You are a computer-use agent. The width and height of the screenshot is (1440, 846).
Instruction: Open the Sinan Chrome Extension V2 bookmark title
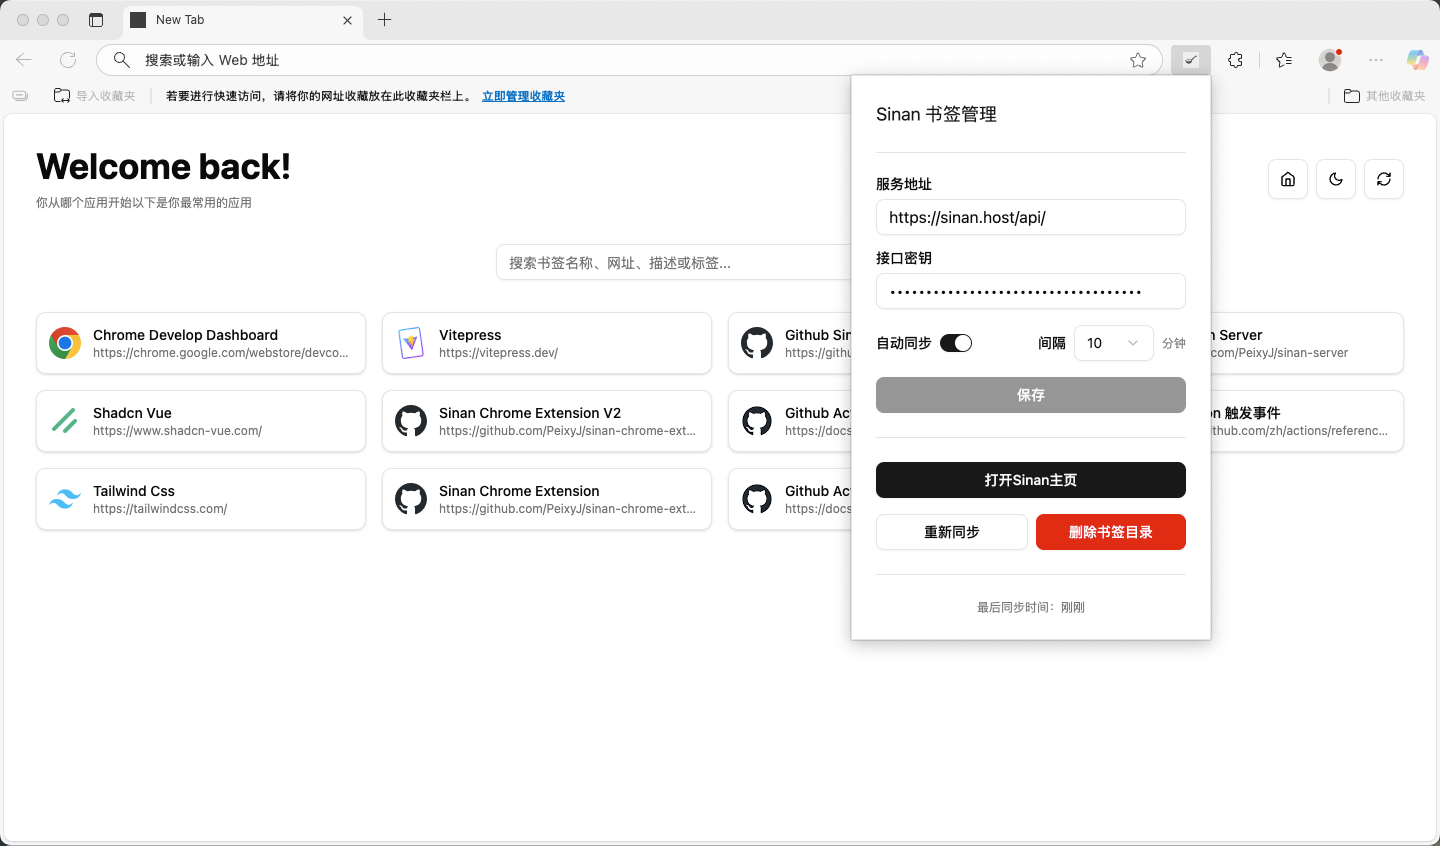click(530, 413)
